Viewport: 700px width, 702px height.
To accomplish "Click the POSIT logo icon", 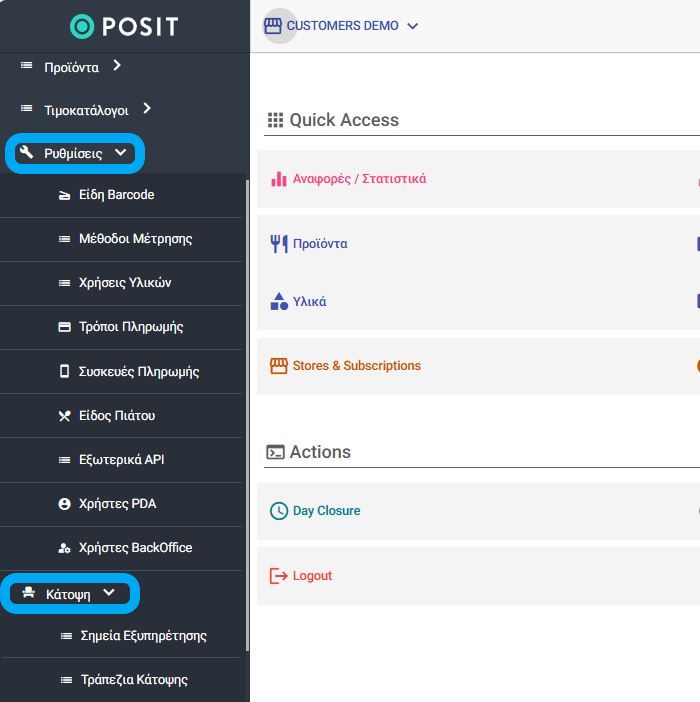I will point(82,26).
